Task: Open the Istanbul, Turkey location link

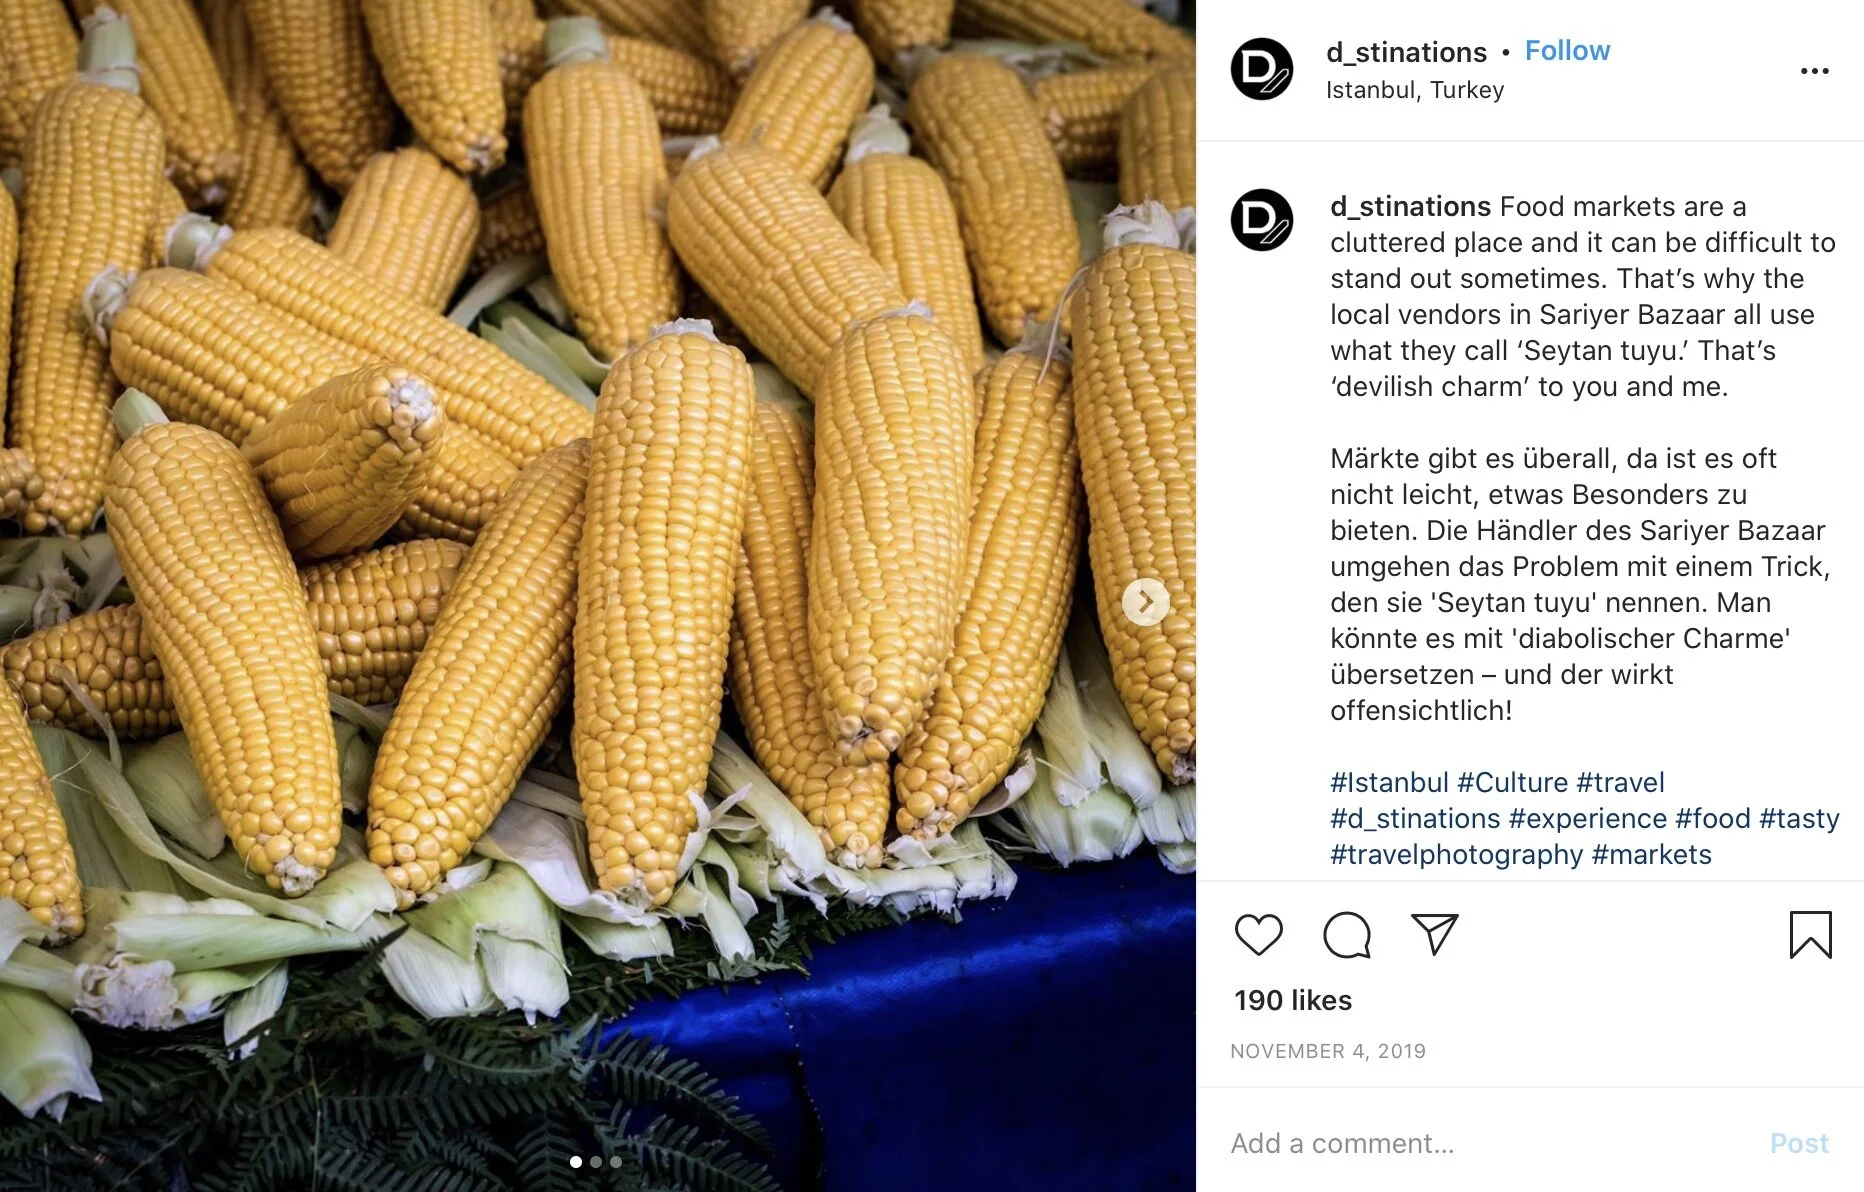Action: pos(1414,90)
